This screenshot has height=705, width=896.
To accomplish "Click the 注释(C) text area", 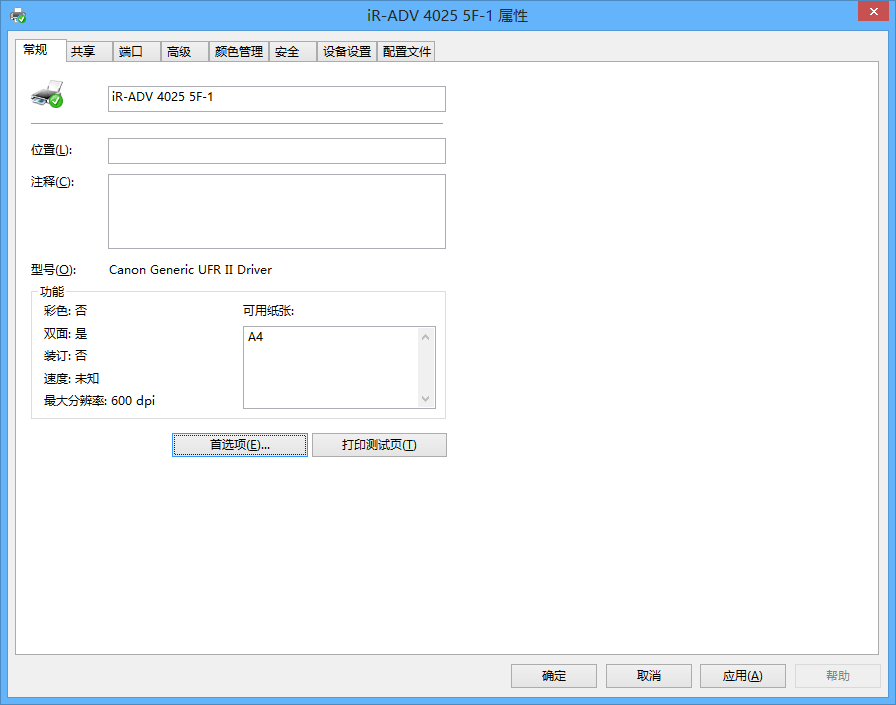I will (x=276, y=211).
